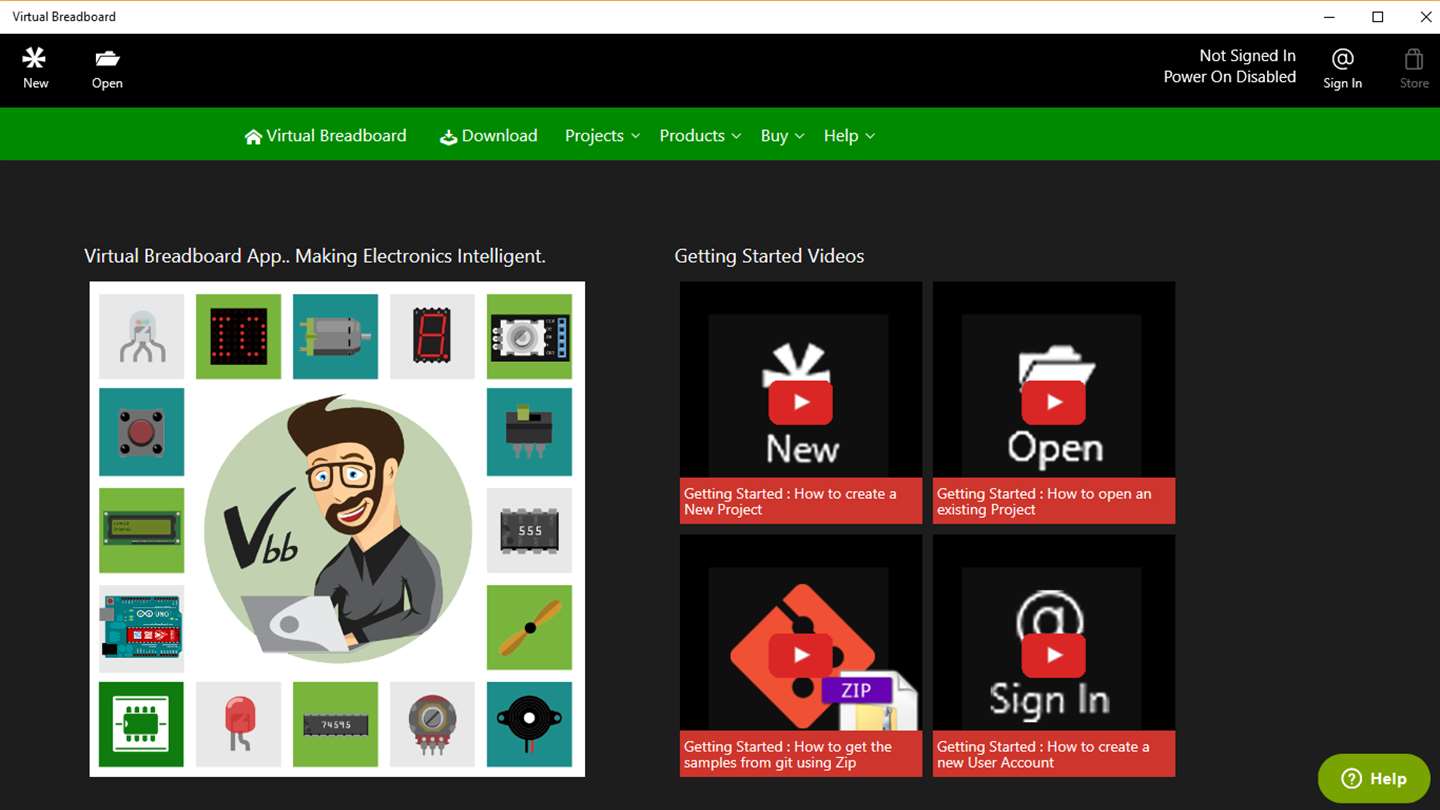1440x810 pixels.
Task: Click the DC motor component icon
Action: (x=335, y=336)
